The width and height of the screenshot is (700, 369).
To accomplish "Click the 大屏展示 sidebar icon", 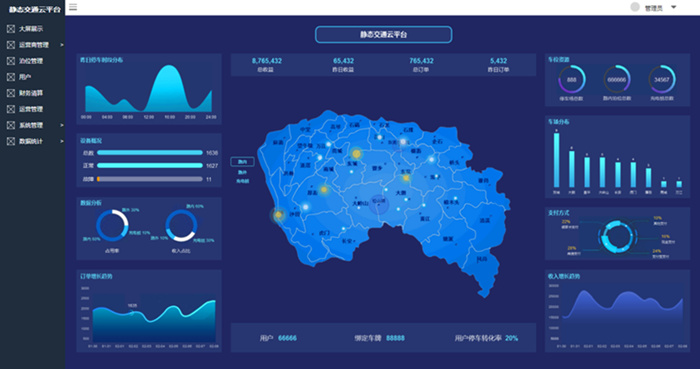I will point(11,29).
